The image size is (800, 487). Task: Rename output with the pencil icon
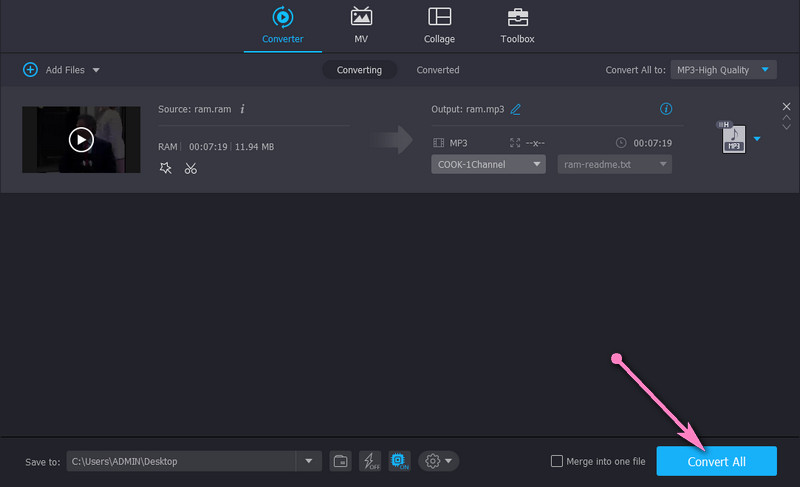pos(516,109)
